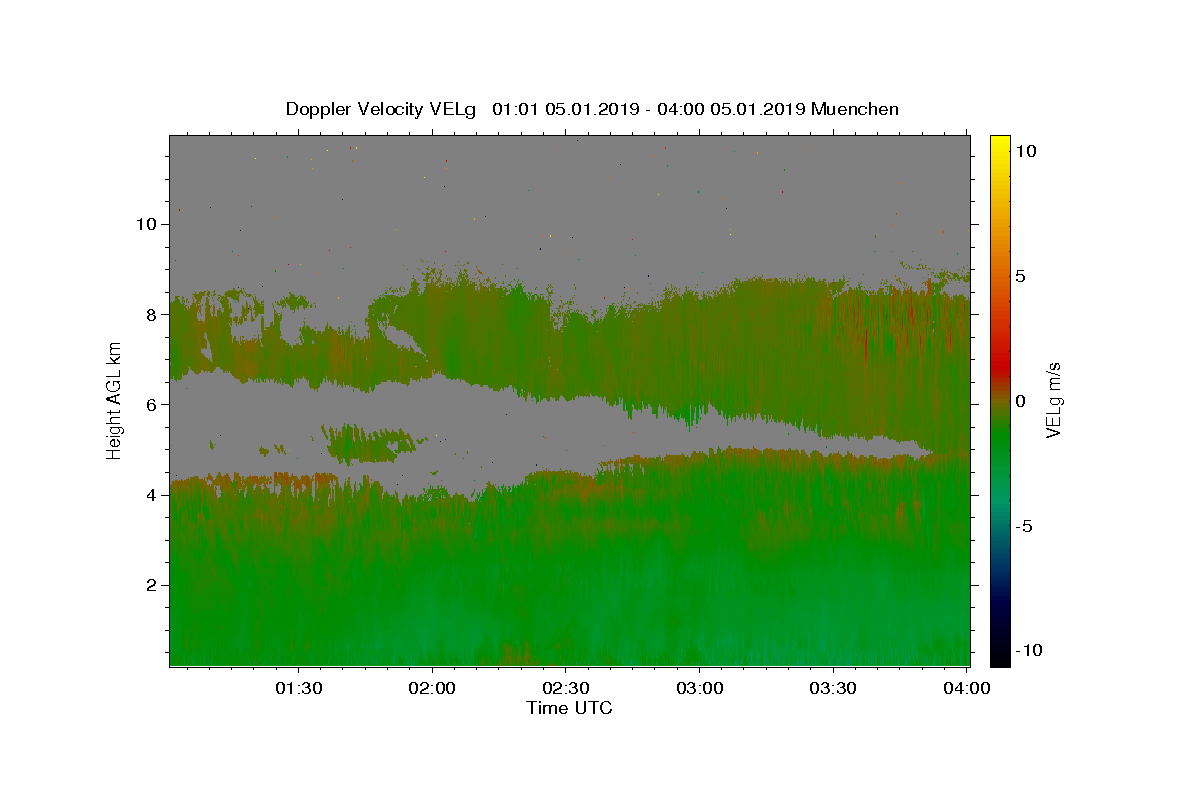Click the '04:00' time axis label
Viewport: 1200px width, 800px height.
966,688
